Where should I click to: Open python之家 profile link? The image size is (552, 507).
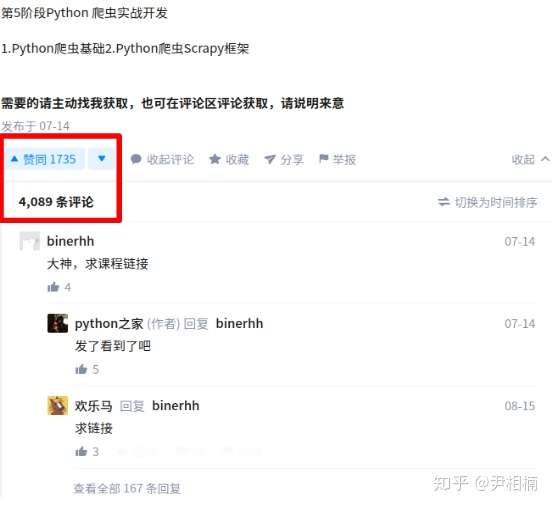click(109, 324)
